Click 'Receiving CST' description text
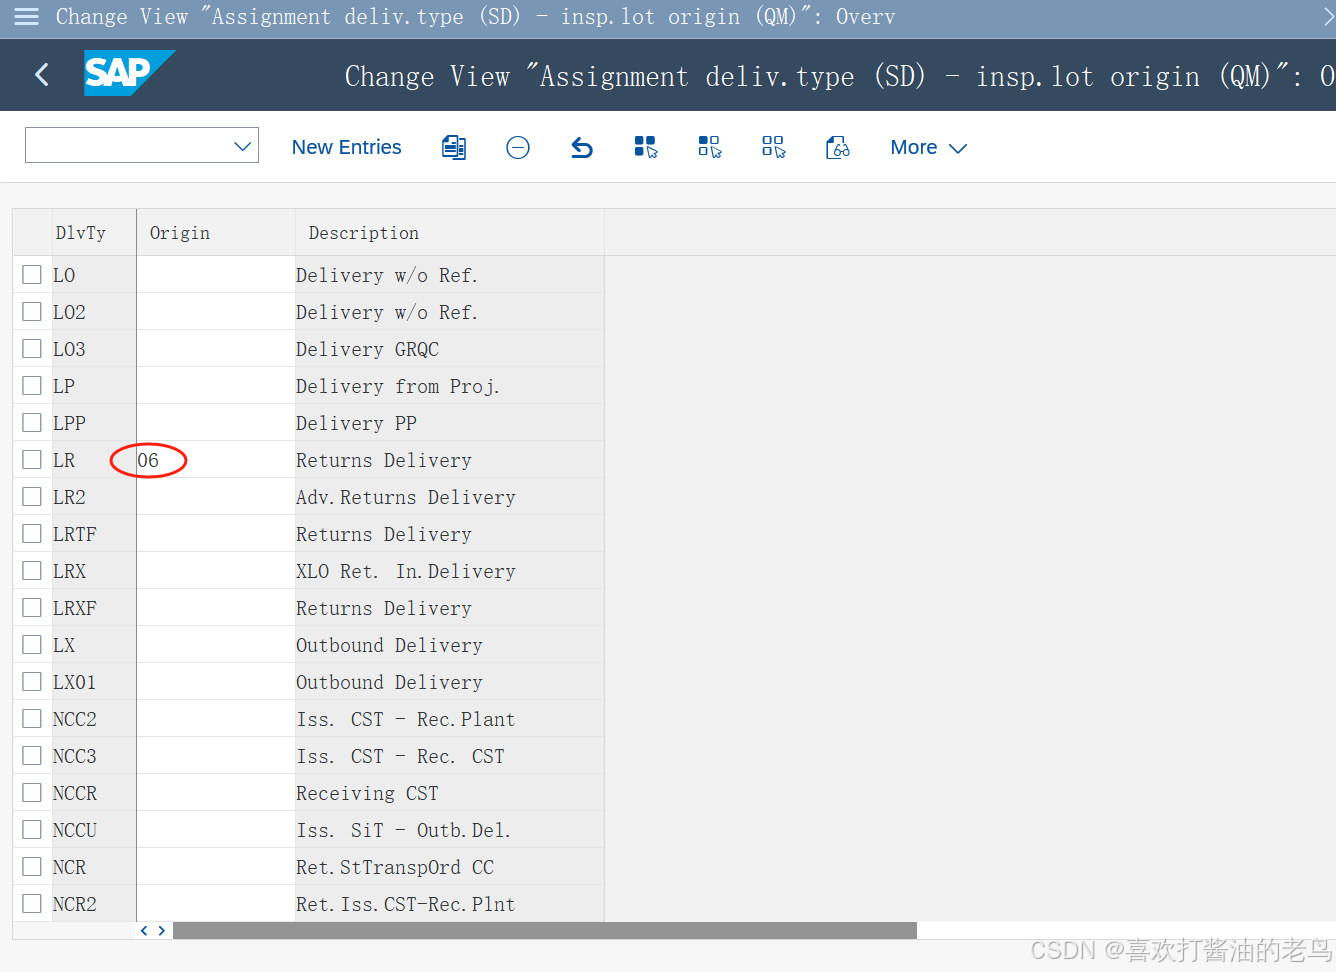This screenshot has height=972, width=1336. 367,793
